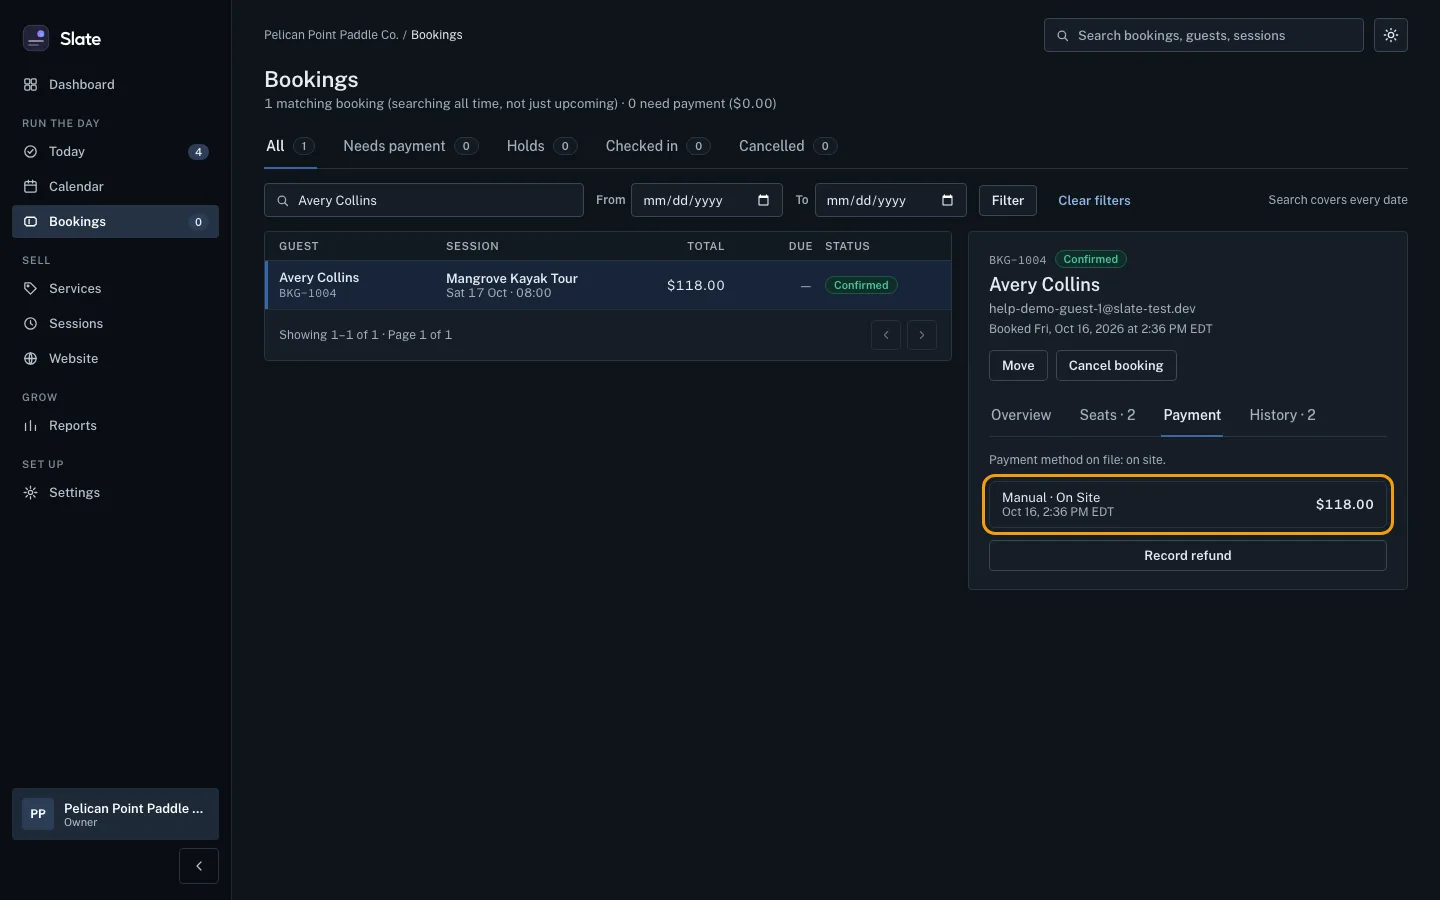
Task: Open the Calendar page
Action: coord(115,187)
